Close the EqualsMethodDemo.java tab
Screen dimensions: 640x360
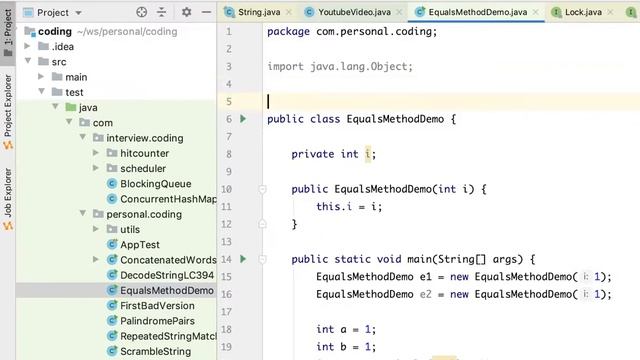pyautogui.click(x=536, y=12)
